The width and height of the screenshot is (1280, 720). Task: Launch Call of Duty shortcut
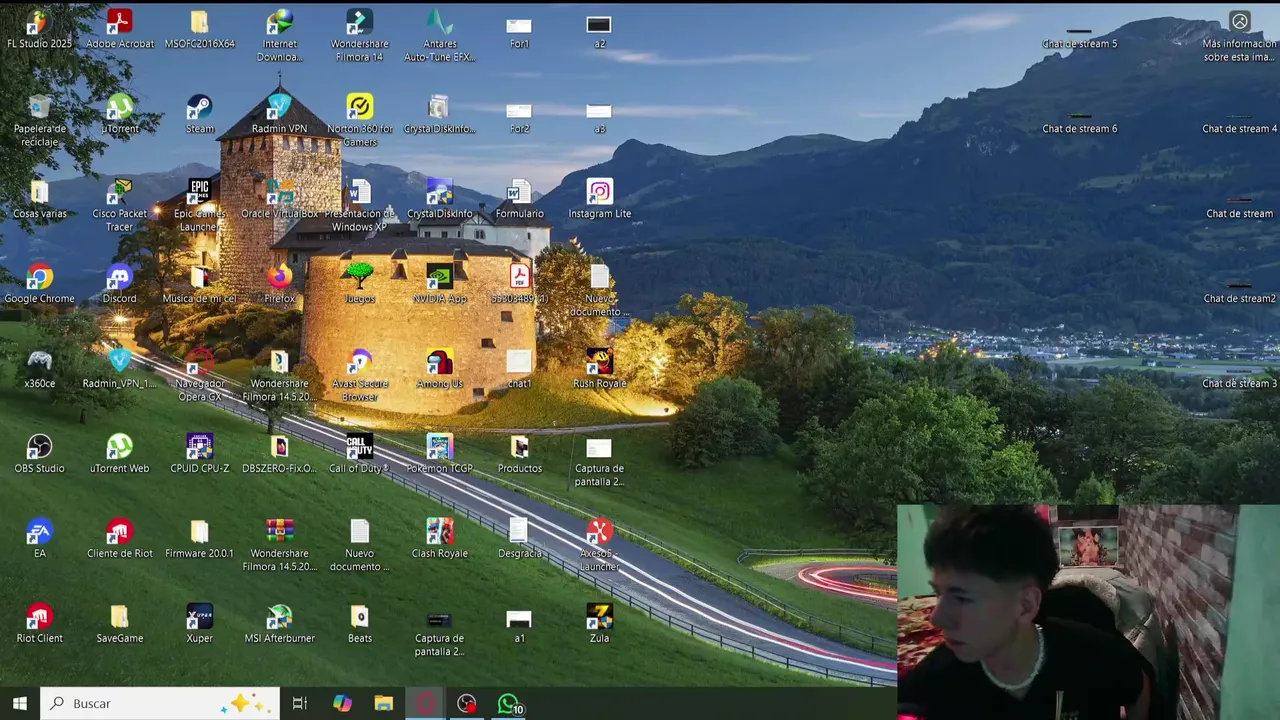point(359,447)
